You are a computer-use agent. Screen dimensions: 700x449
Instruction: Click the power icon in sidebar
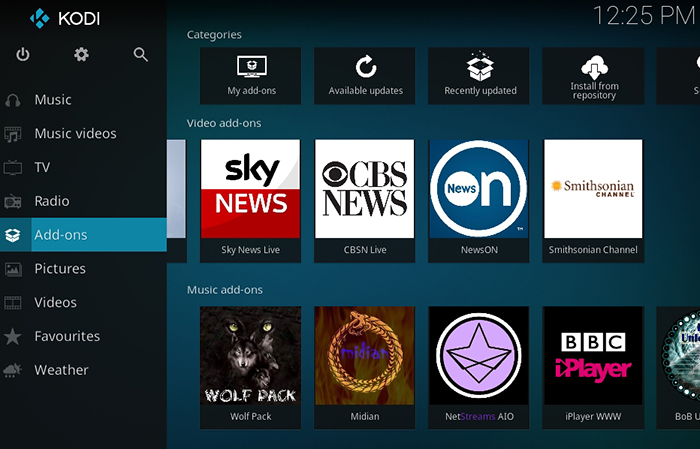tap(23, 54)
